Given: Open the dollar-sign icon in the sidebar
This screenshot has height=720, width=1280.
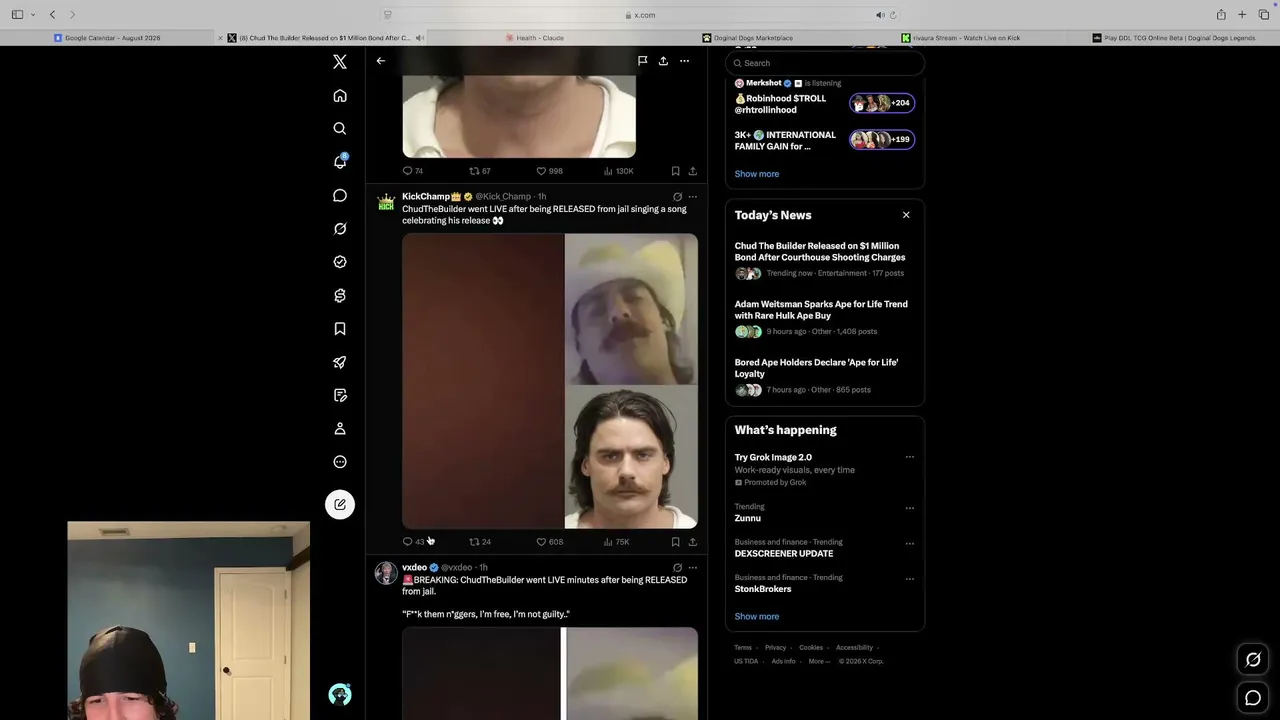Looking at the screenshot, I should pos(340,295).
